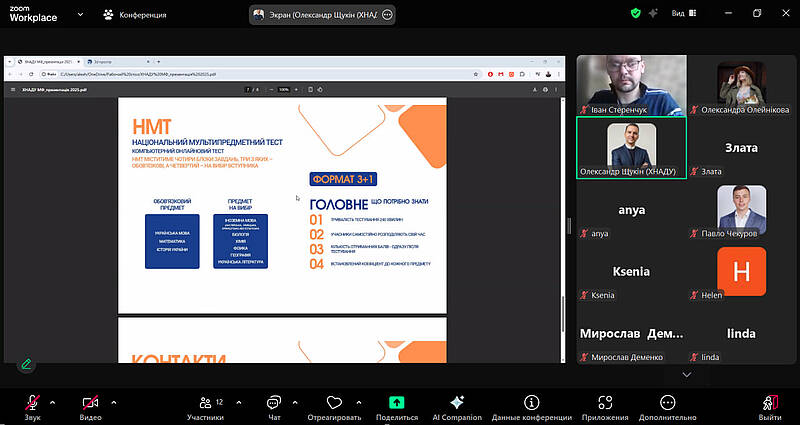The height and width of the screenshot is (425, 800).
Task: Click the green shield encryption icon
Action: pyautogui.click(x=635, y=14)
